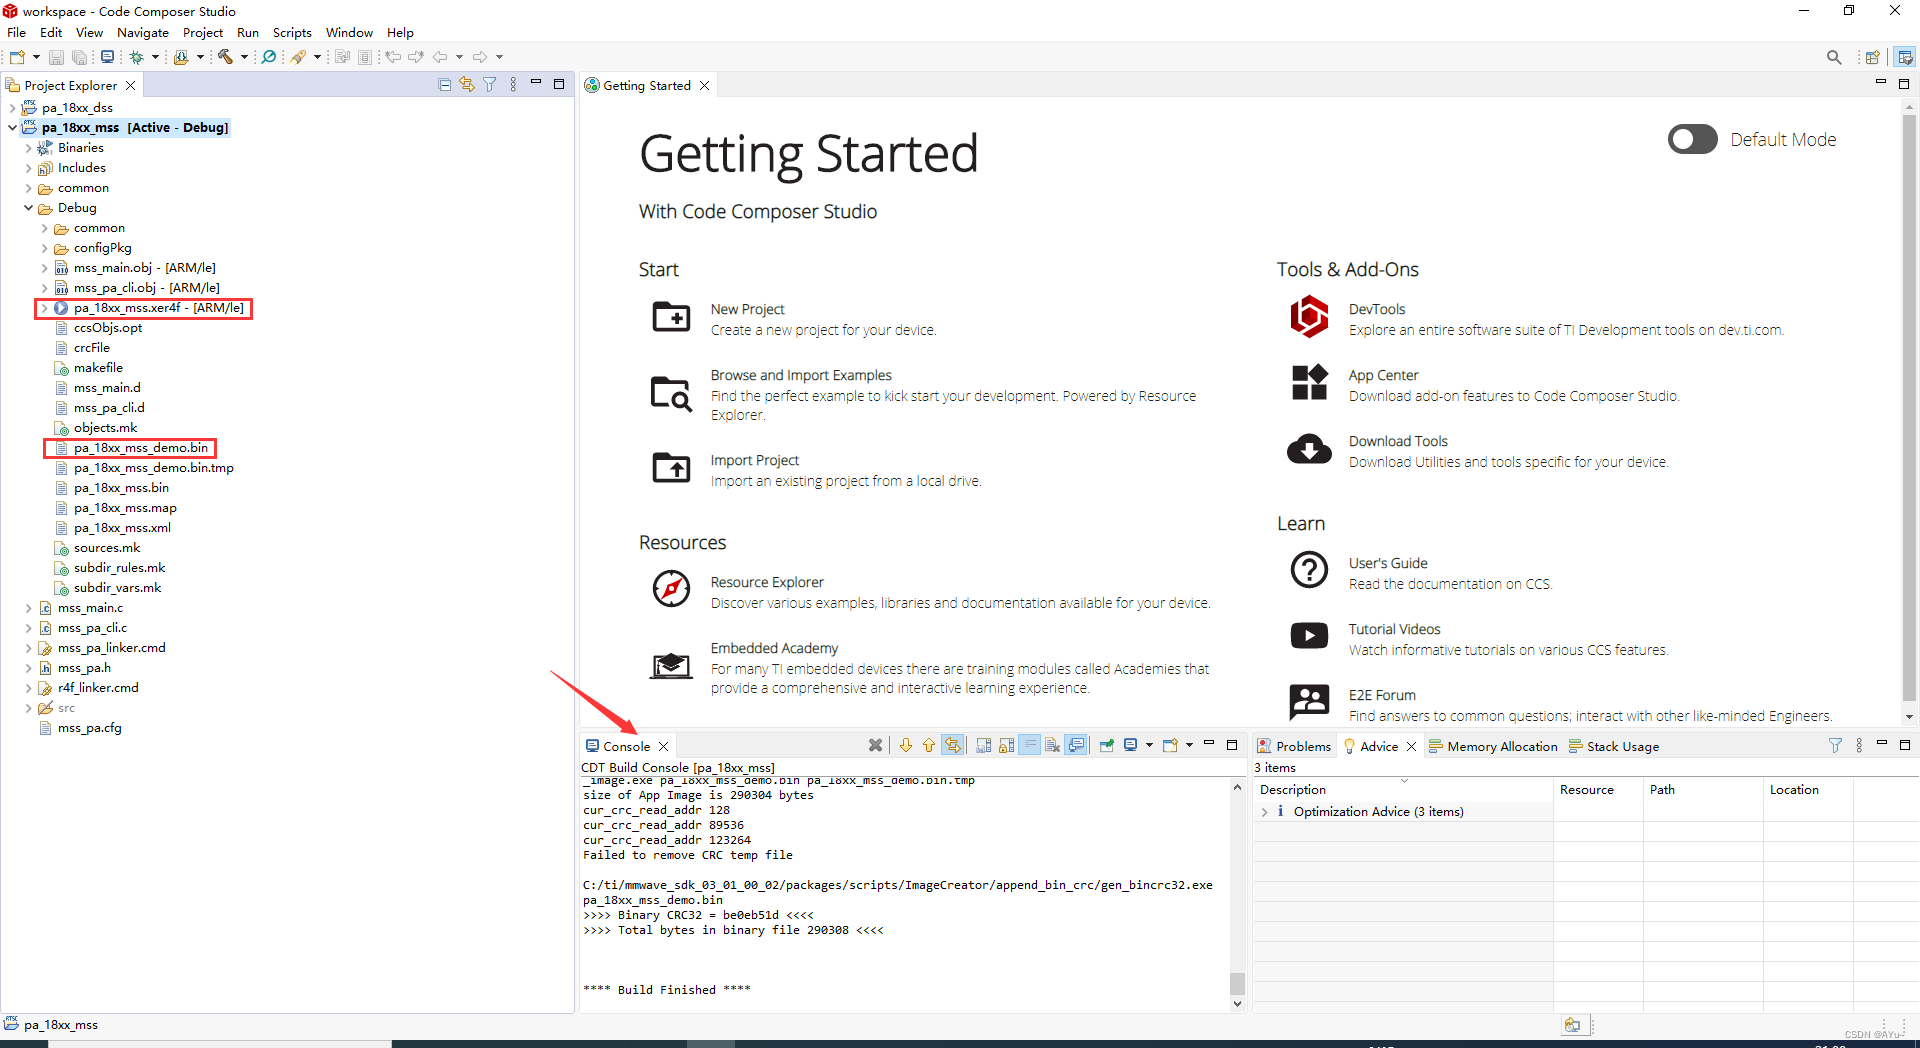Screen dimensions: 1920x1048
Task: Click the Previous Error up arrow in Console
Action: pos(929,745)
